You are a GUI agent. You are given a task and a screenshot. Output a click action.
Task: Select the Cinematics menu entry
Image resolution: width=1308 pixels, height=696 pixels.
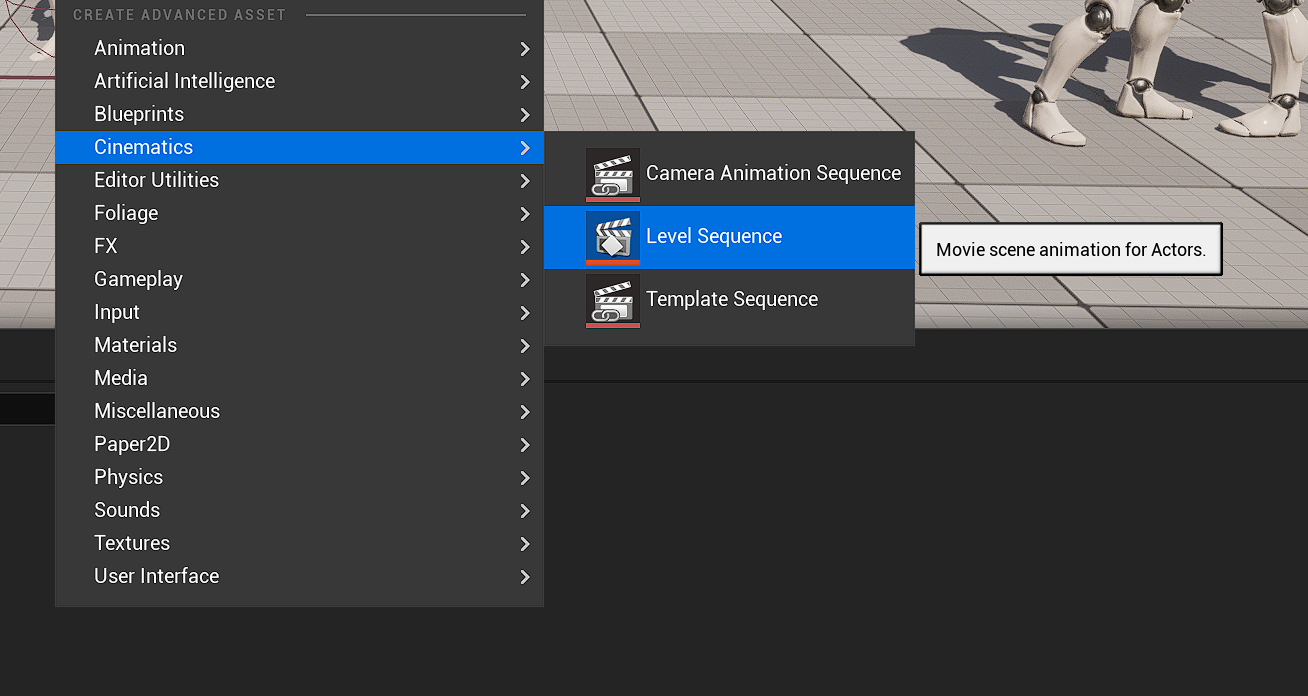pos(299,147)
